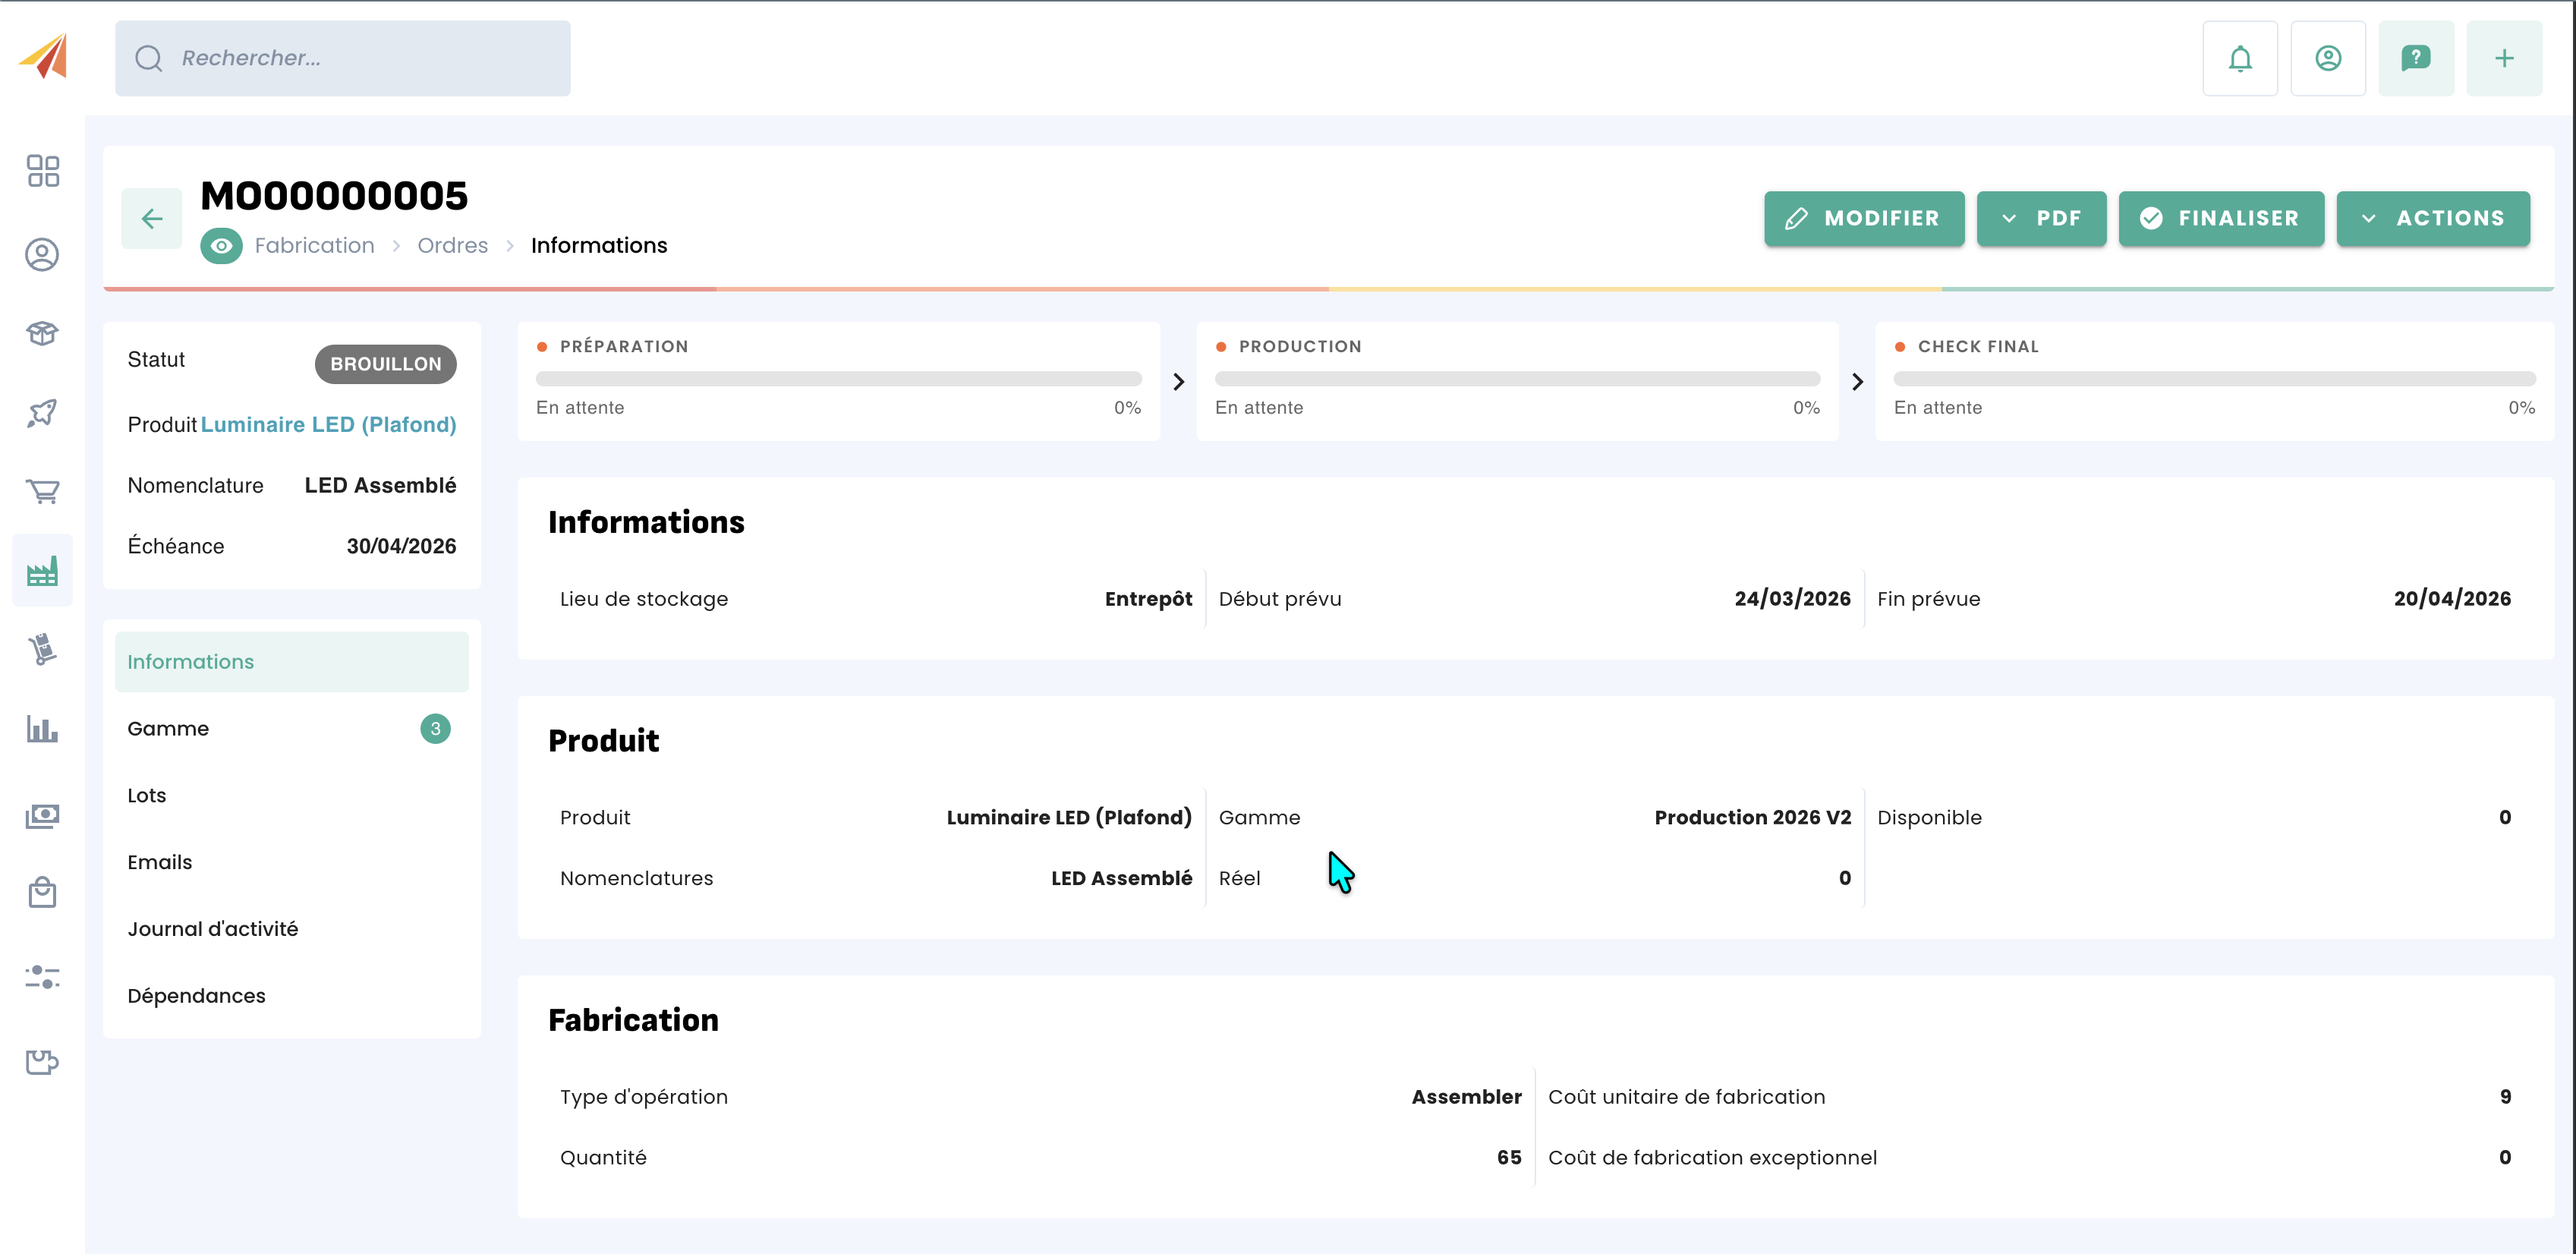Expand the ACTIONS dropdown menu
The image size is (2576, 1254).
pos(2432,218)
